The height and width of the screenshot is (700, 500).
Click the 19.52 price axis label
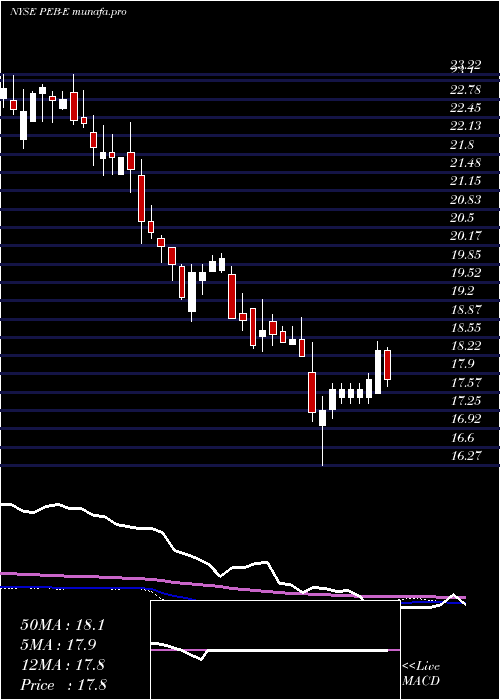point(466,272)
